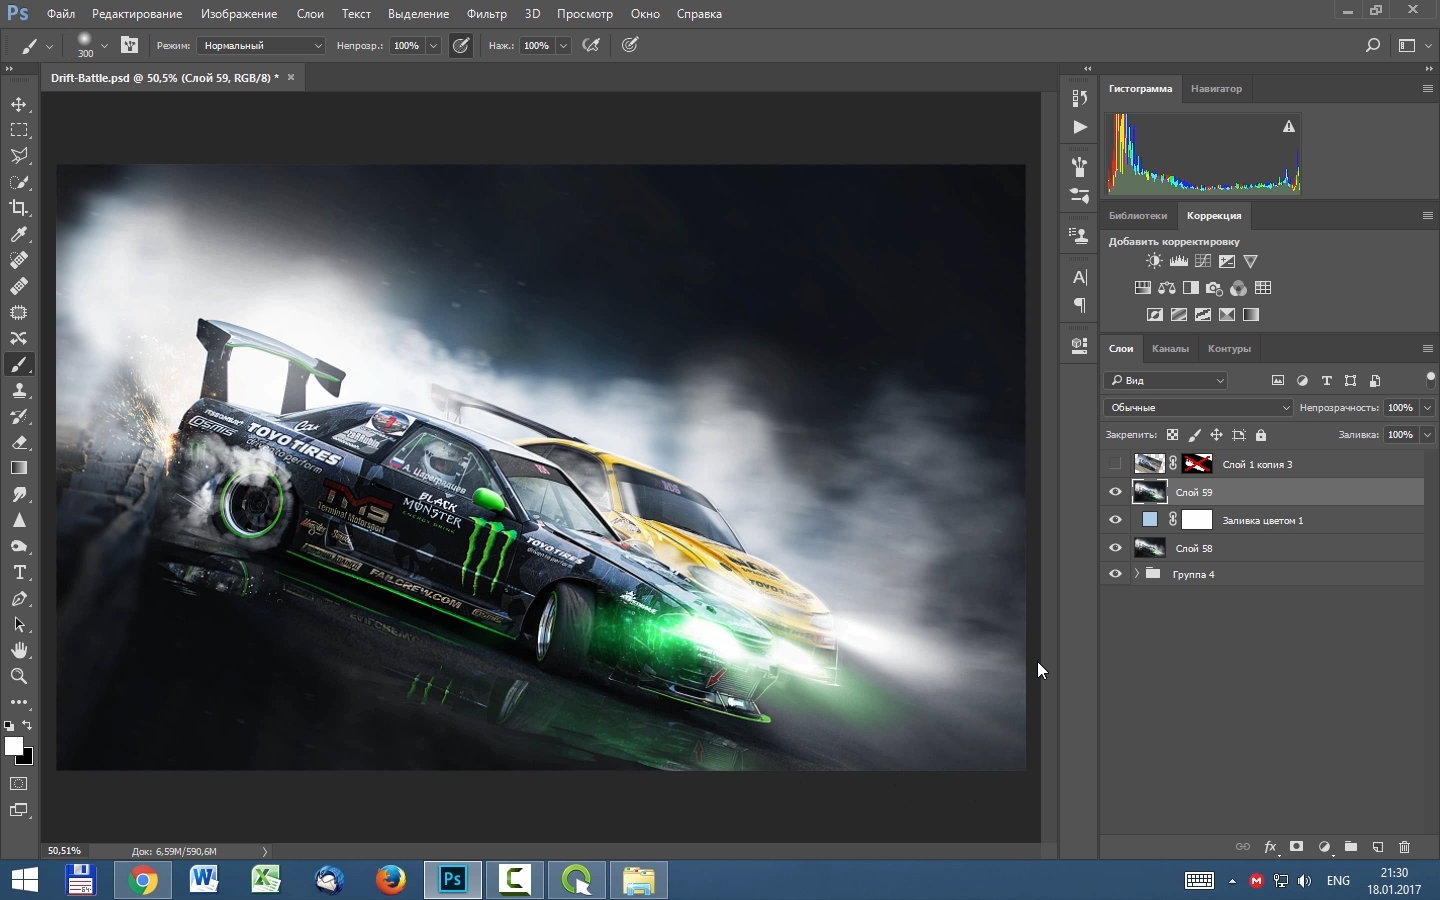Select the Слой 58 layer thumbnail
Screen dimensions: 1440x900
(x=1149, y=548)
